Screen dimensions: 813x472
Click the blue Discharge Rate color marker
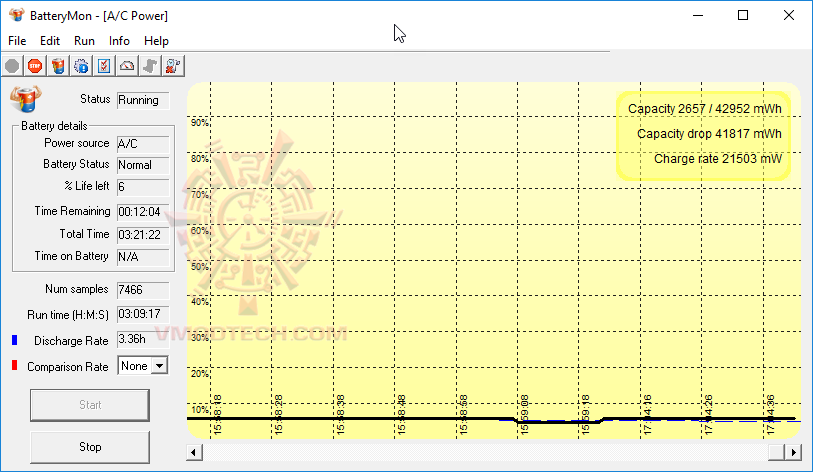click(15, 340)
